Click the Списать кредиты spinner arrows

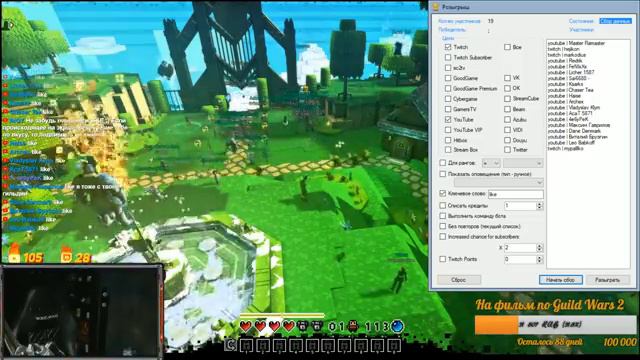click(x=540, y=206)
